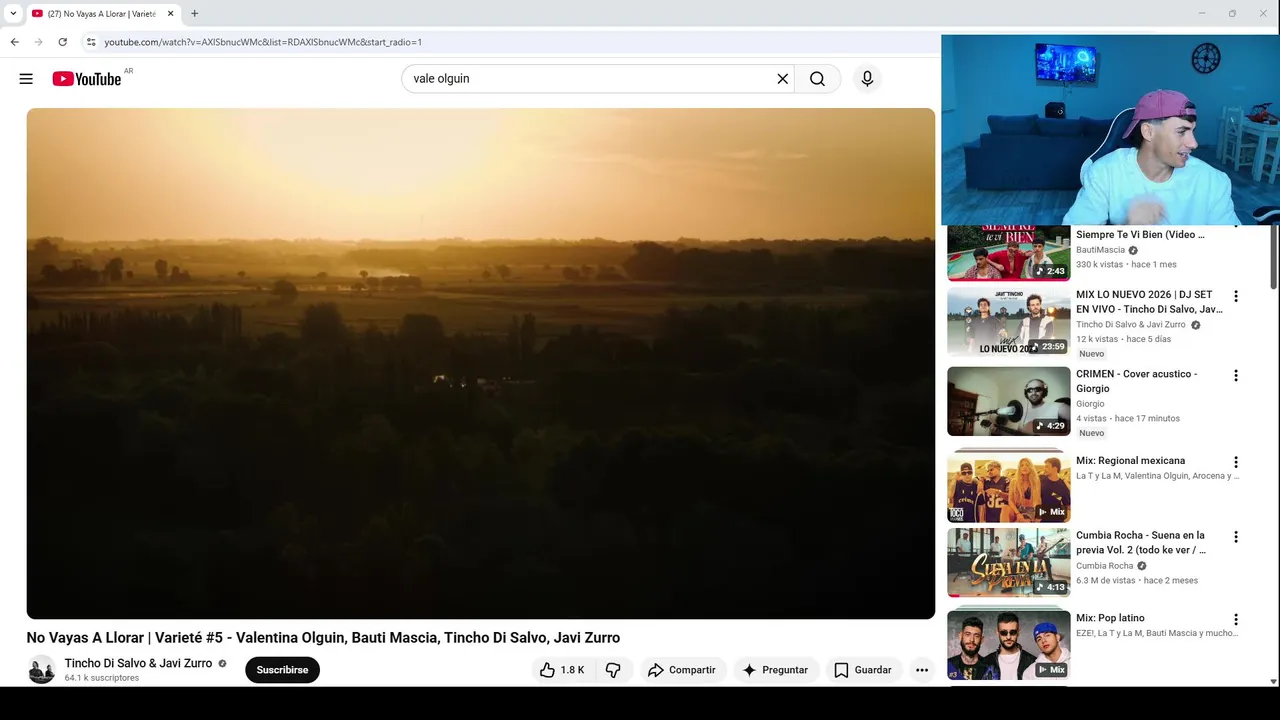Click the page vertical scrollbar thumb
This screenshot has height=720, width=1280.
coord(1273,258)
